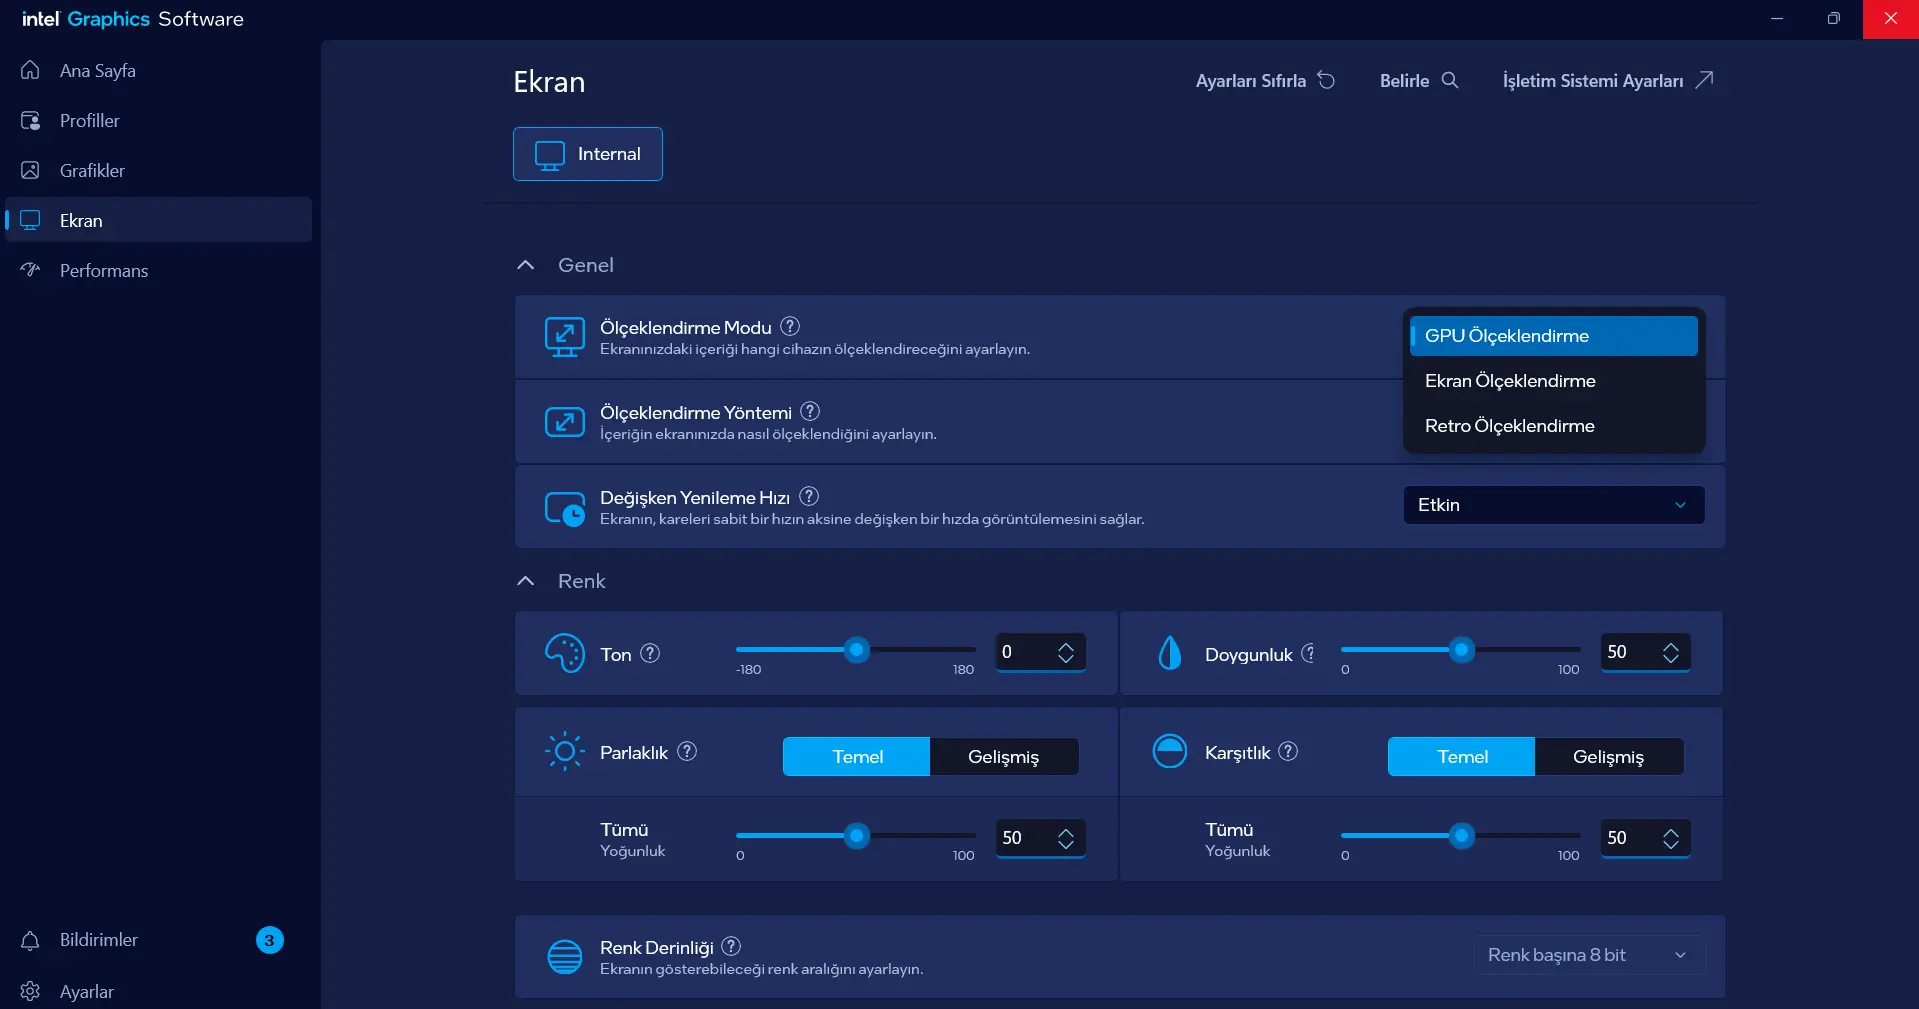Click the Ton palette icon
The width and height of the screenshot is (1919, 1009).
(x=565, y=654)
